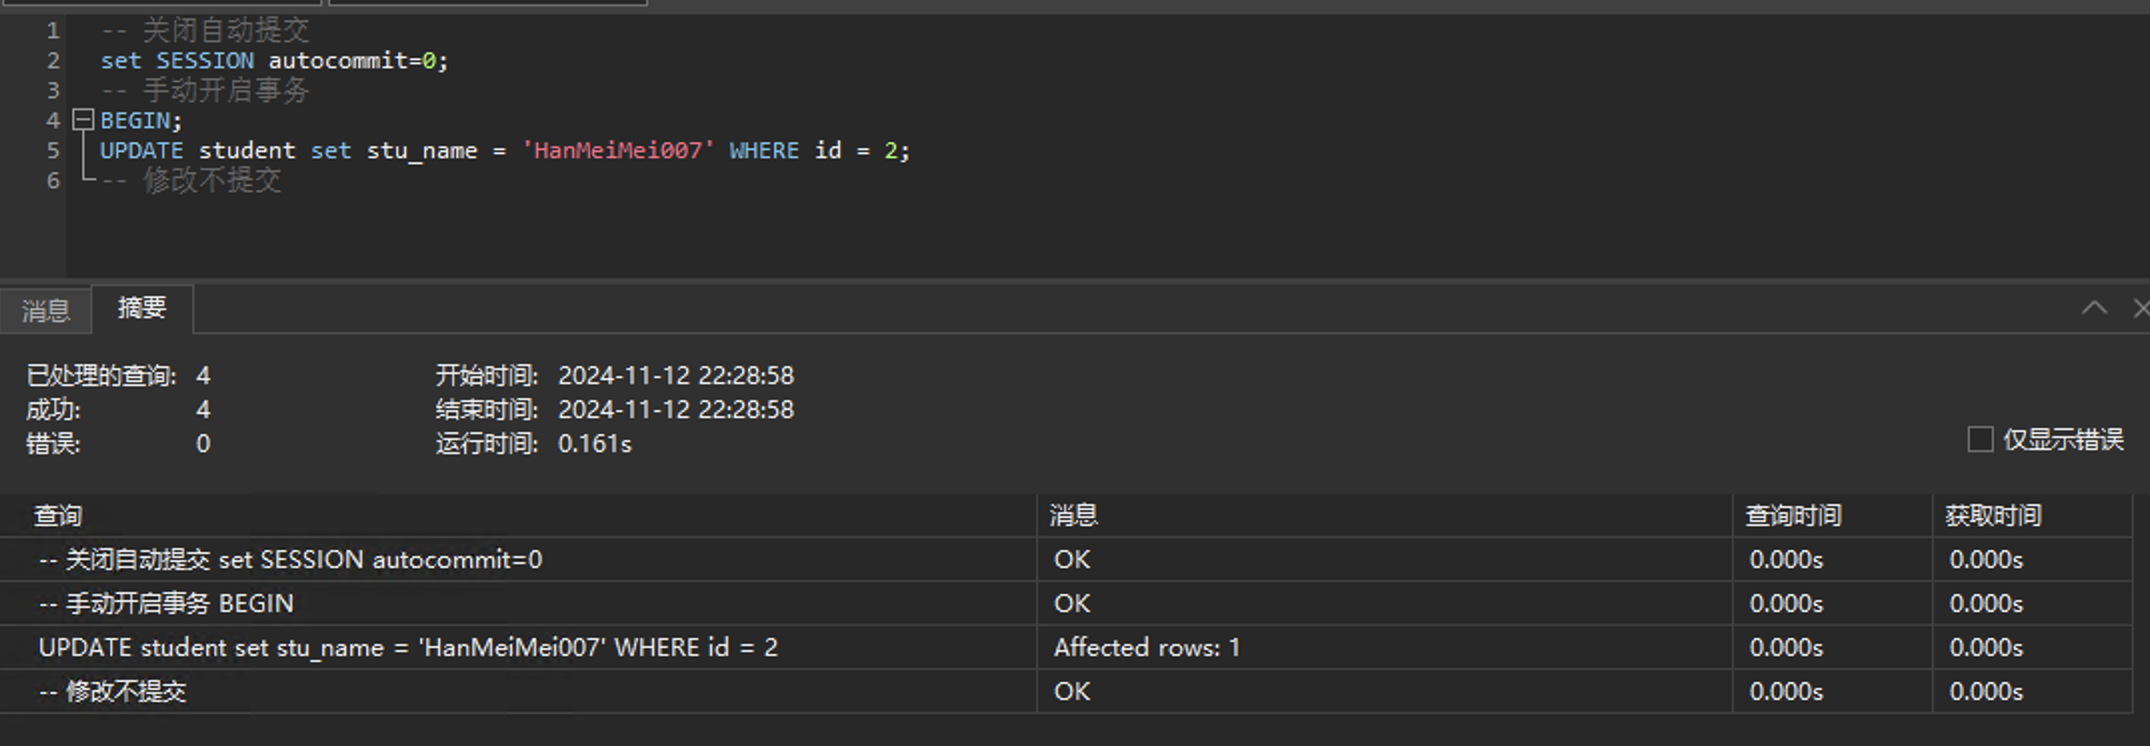Select the autocommit=0 query result row
Image resolution: width=2150 pixels, height=746 pixels.
click(x=290, y=560)
